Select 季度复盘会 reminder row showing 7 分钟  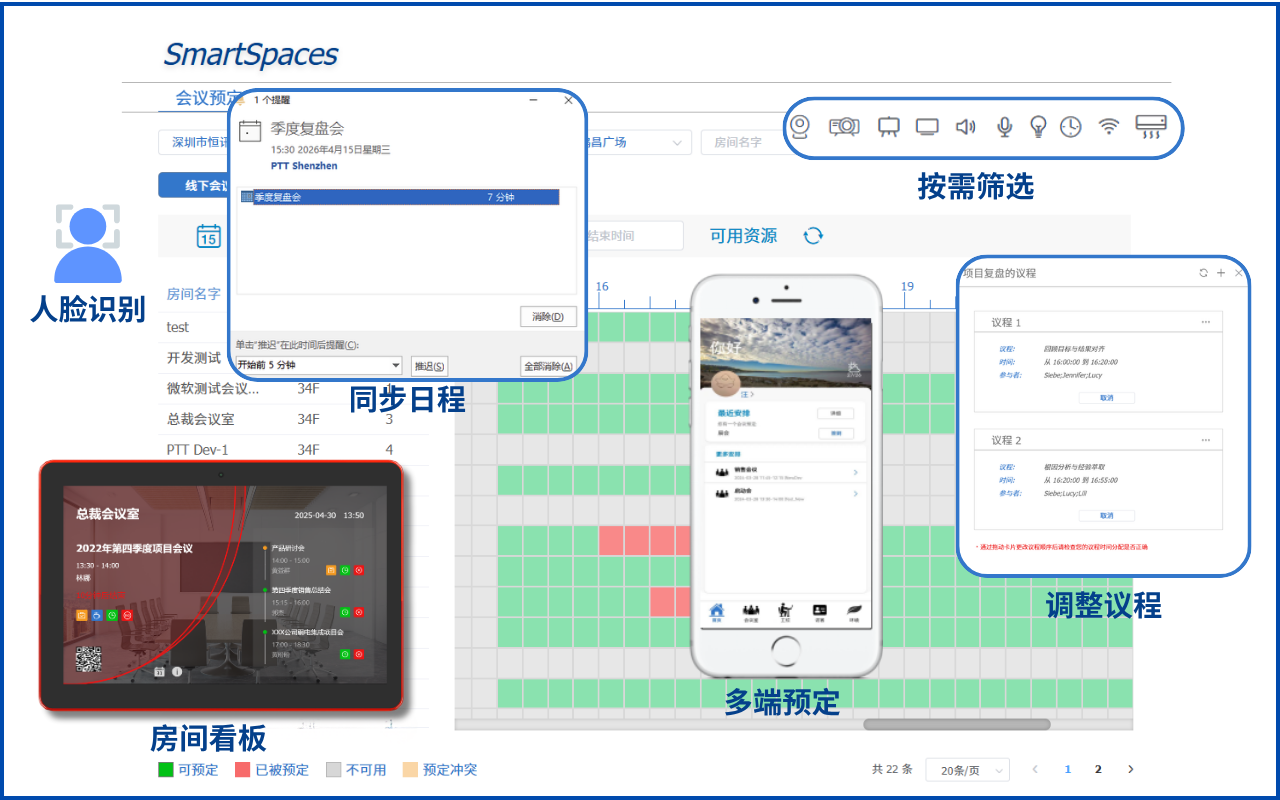click(400, 198)
